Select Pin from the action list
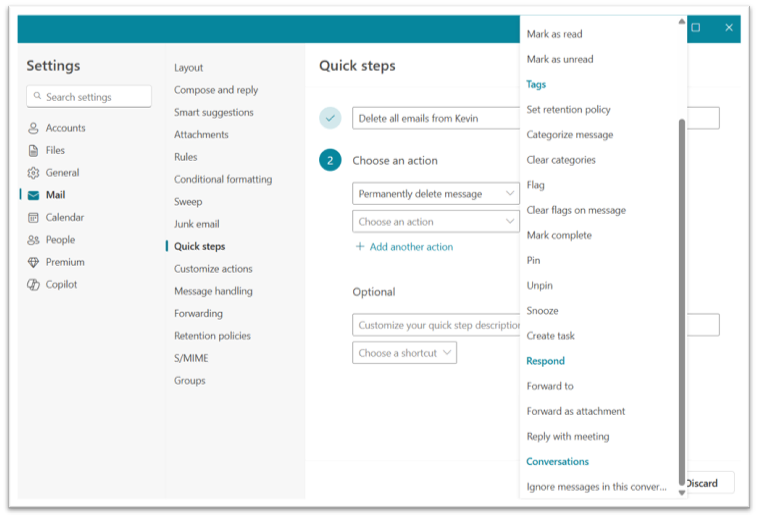Screen dimensions: 758x518 [x=534, y=260]
